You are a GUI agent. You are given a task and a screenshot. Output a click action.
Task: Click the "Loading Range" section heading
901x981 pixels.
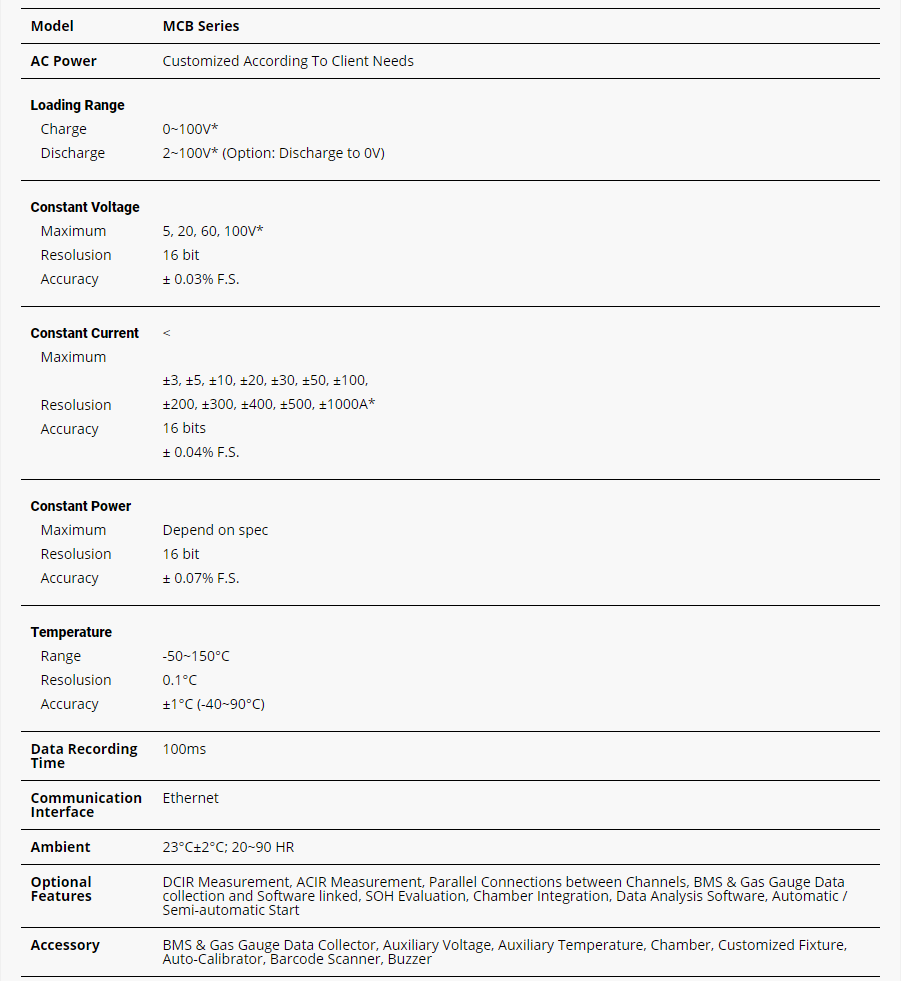[x=77, y=105]
